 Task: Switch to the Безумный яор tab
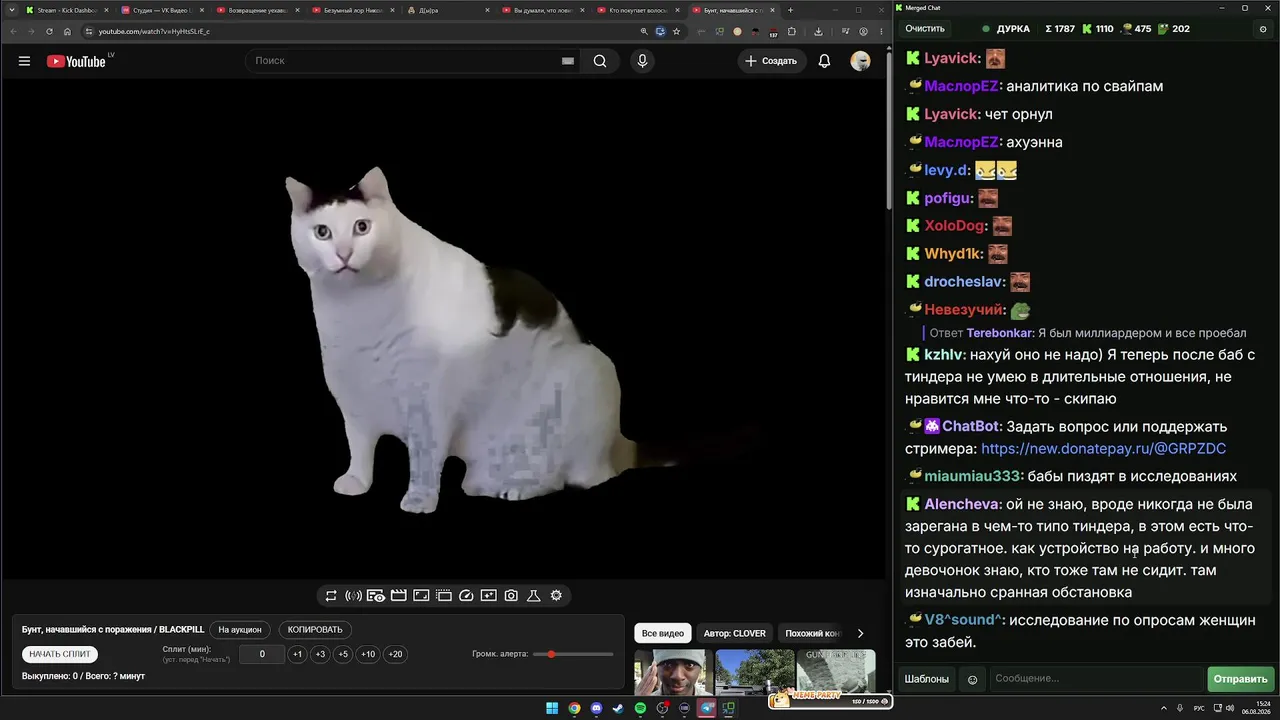tap(353, 10)
